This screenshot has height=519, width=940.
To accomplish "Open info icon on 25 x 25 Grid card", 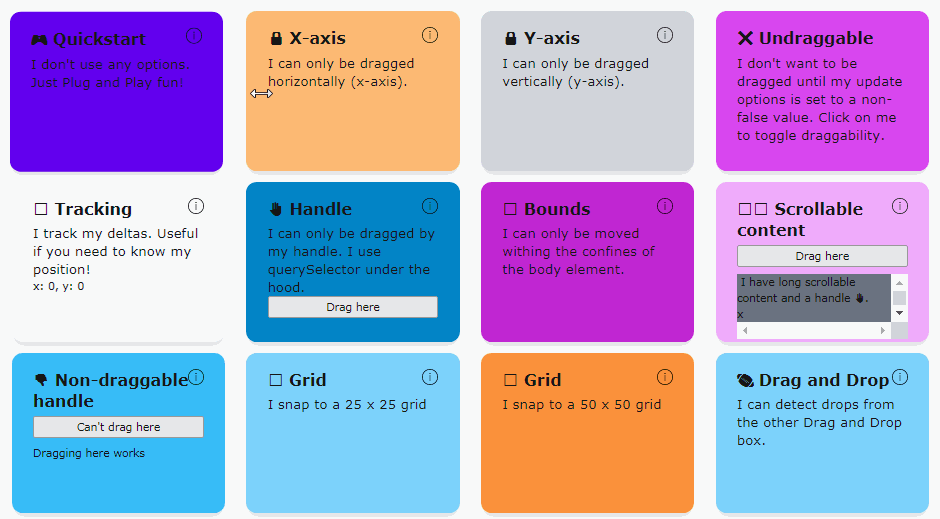I will pos(430,377).
